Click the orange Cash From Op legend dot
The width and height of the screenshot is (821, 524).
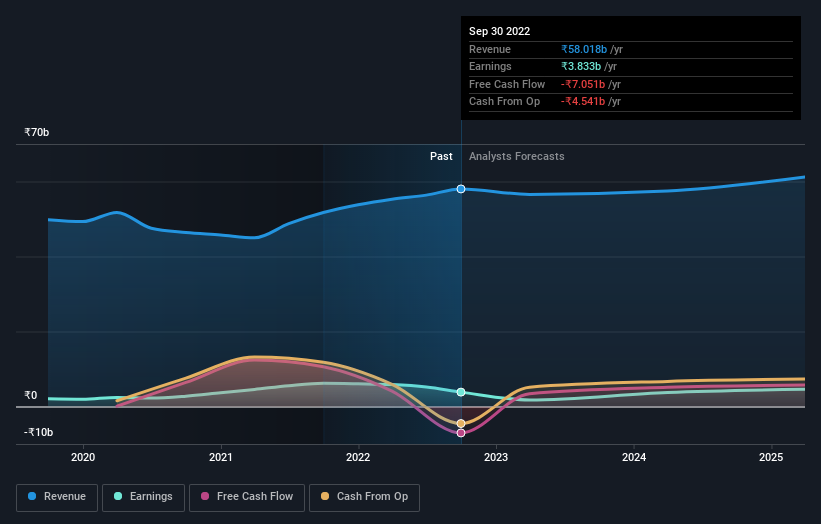(x=325, y=496)
